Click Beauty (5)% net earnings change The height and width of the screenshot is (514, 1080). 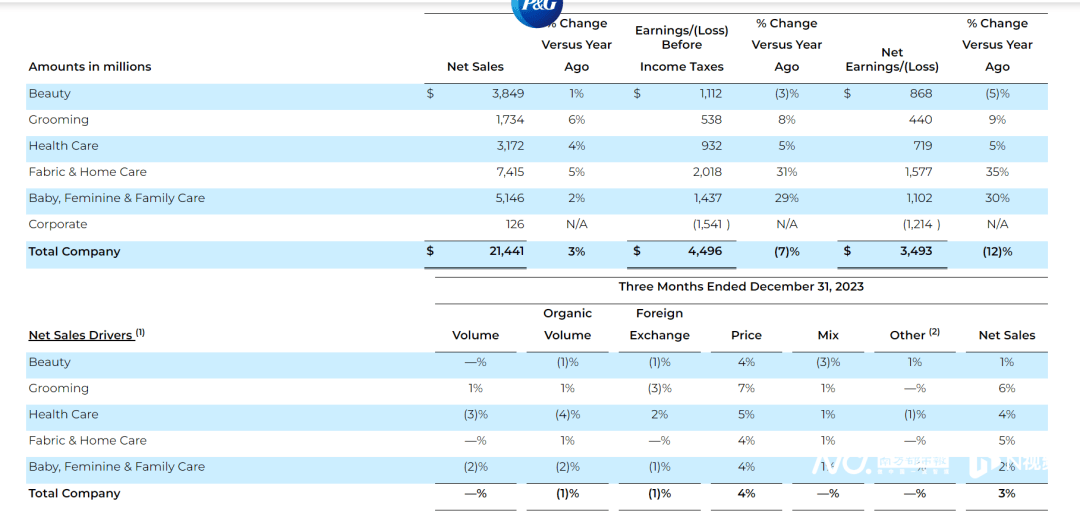[997, 94]
